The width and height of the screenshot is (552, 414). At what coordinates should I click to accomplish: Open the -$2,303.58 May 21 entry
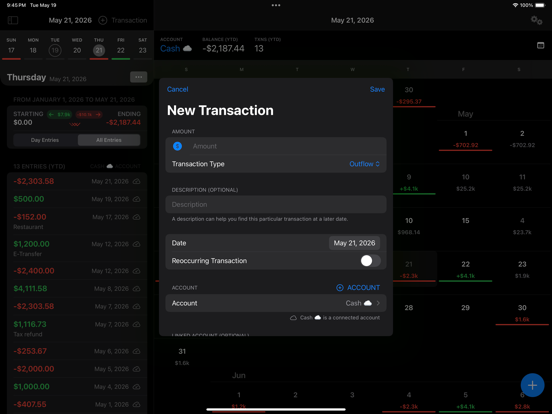click(77, 181)
